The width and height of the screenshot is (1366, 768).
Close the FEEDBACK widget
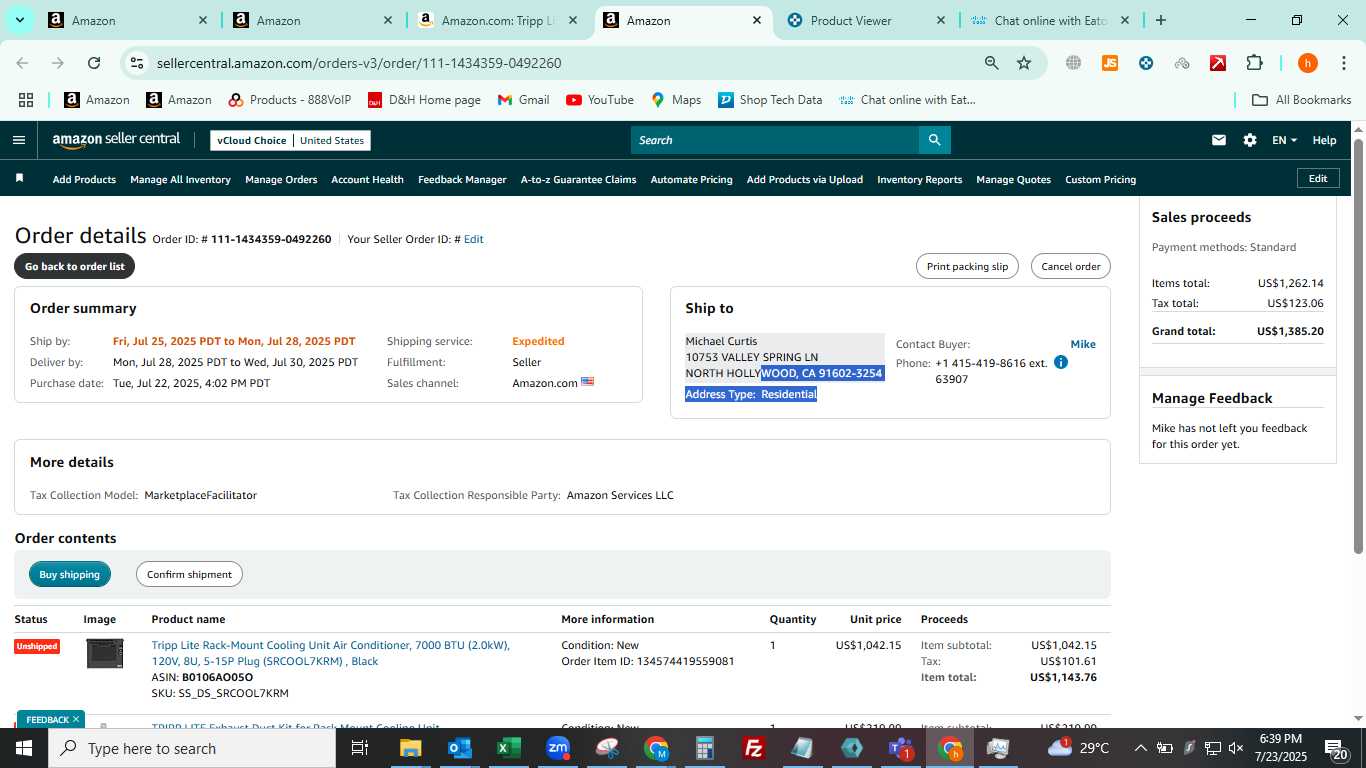[x=75, y=719]
